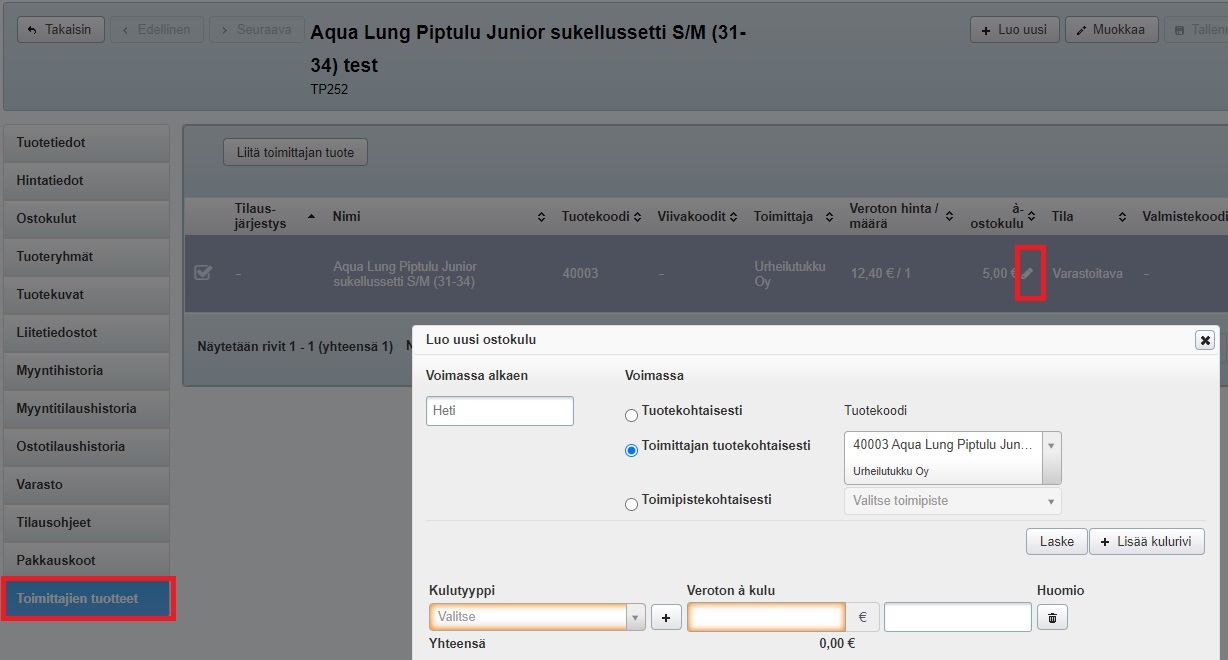Close the Luo uusi ostokulu dialog
Image resolution: width=1228 pixels, height=660 pixels.
tap(1205, 340)
